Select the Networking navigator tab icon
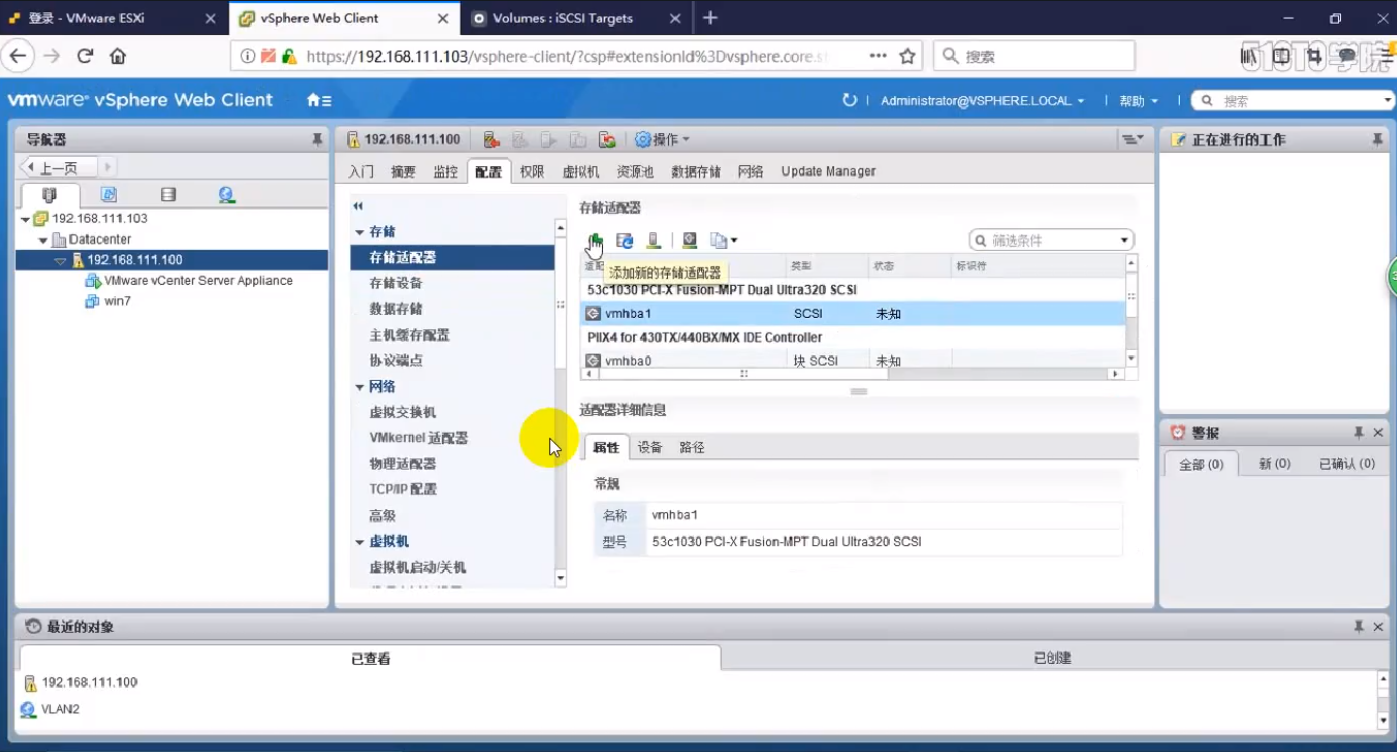 point(227,195)
